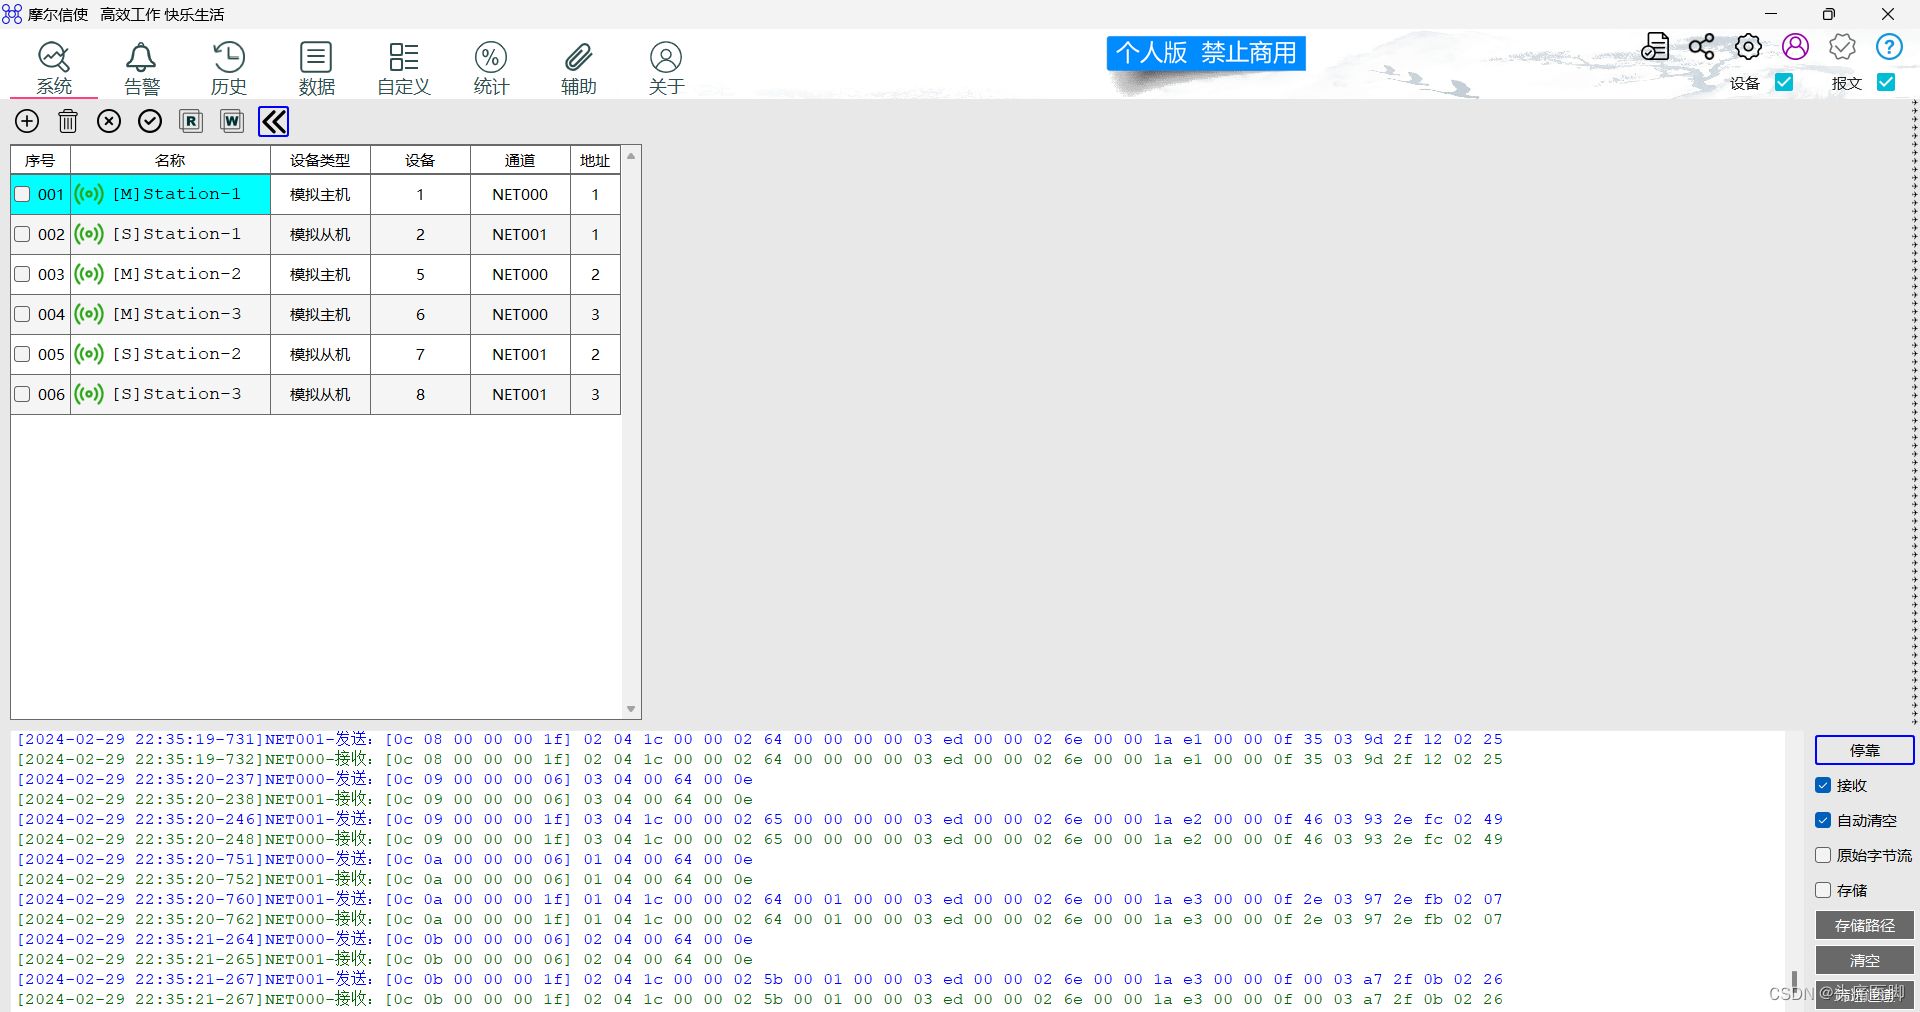
Task: Disable the 自动清空 option
Action: point(1823,820)
